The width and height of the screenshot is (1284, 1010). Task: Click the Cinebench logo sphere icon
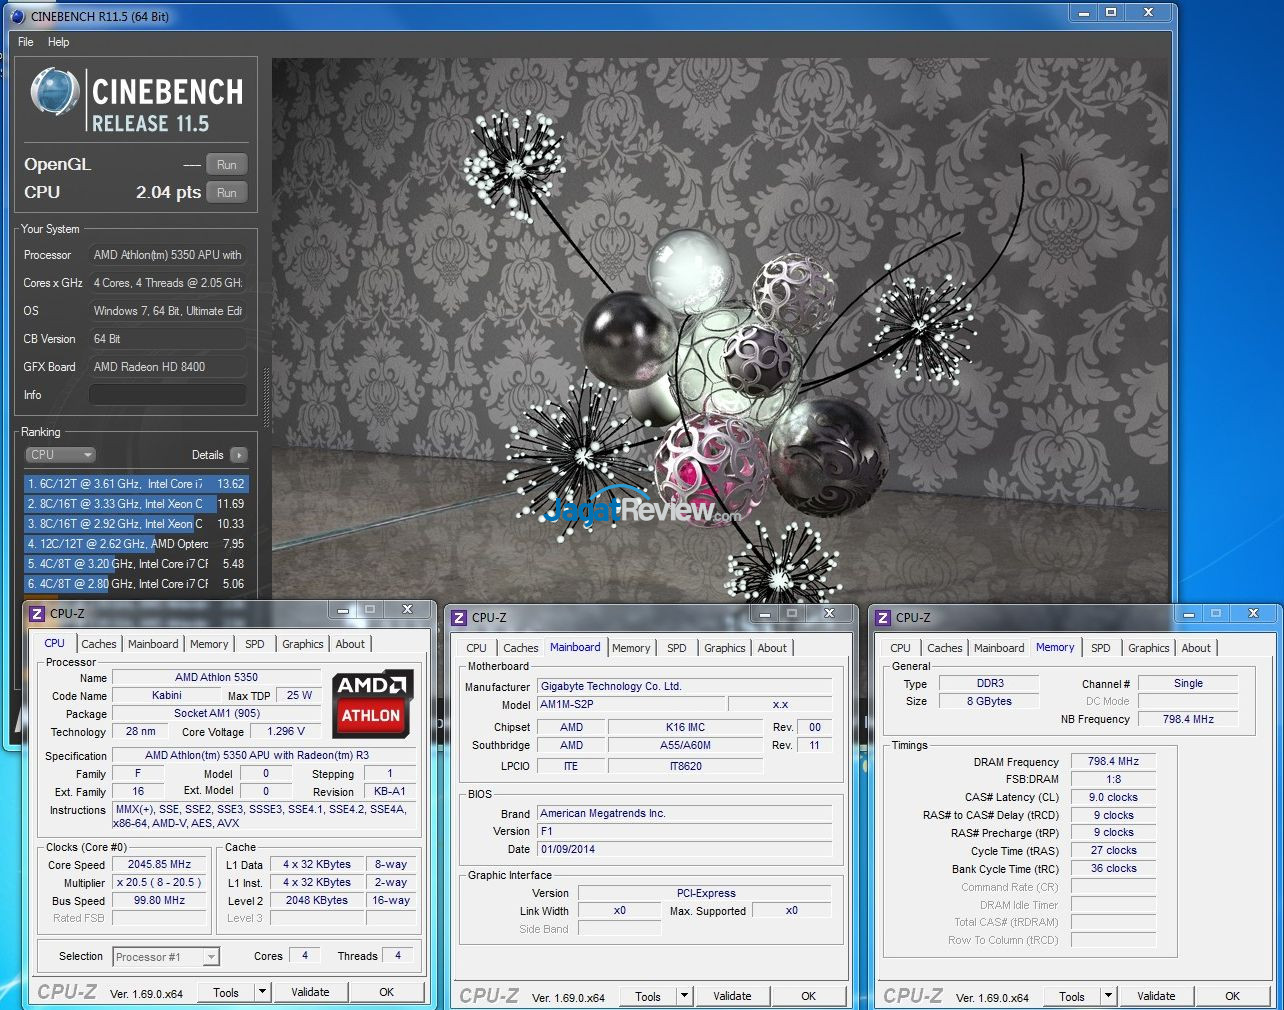55,93
